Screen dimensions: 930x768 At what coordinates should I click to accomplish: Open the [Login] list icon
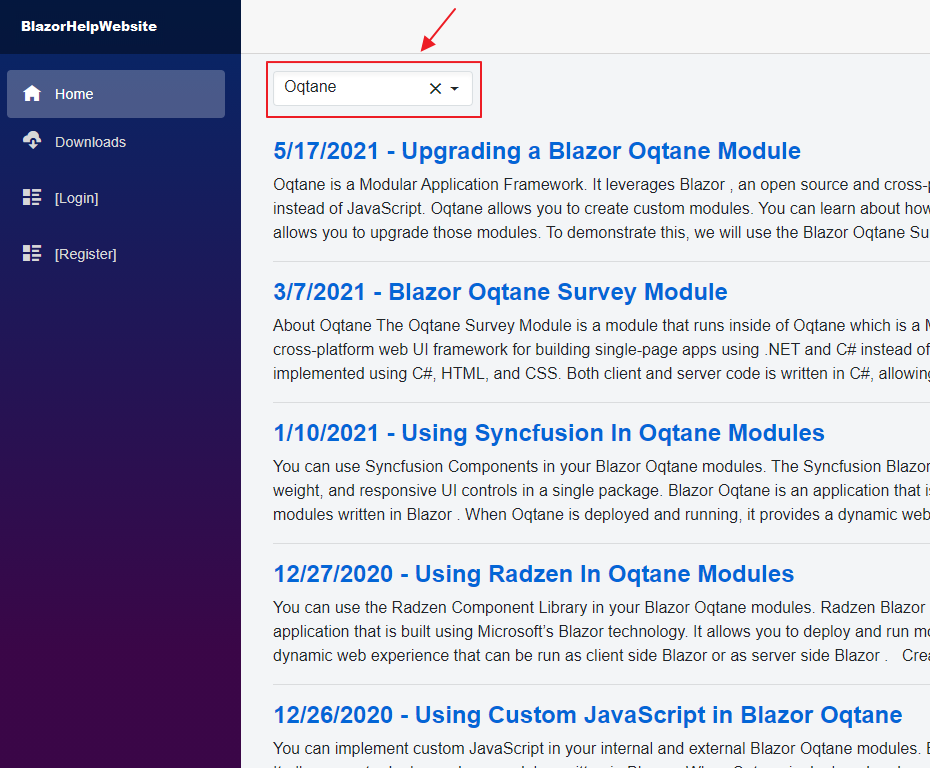tap(33, 196)
